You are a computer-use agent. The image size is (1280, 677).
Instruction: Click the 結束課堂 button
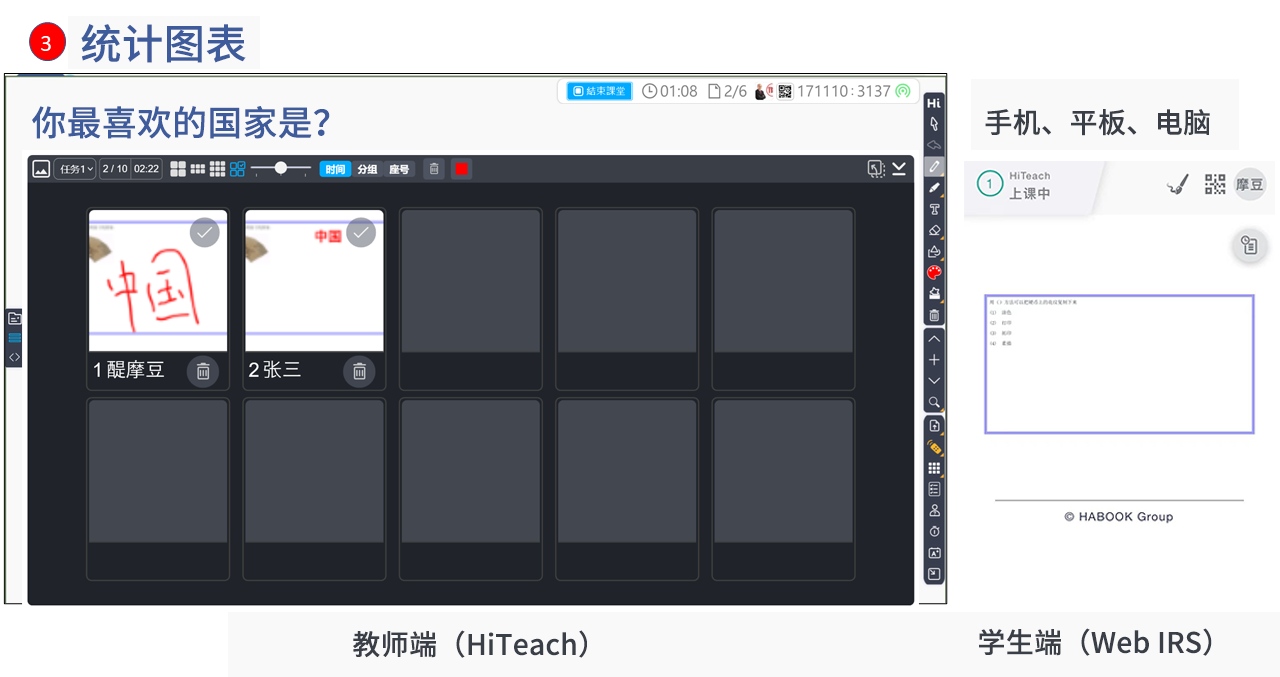pyautogui.click(x=599, y=91)
